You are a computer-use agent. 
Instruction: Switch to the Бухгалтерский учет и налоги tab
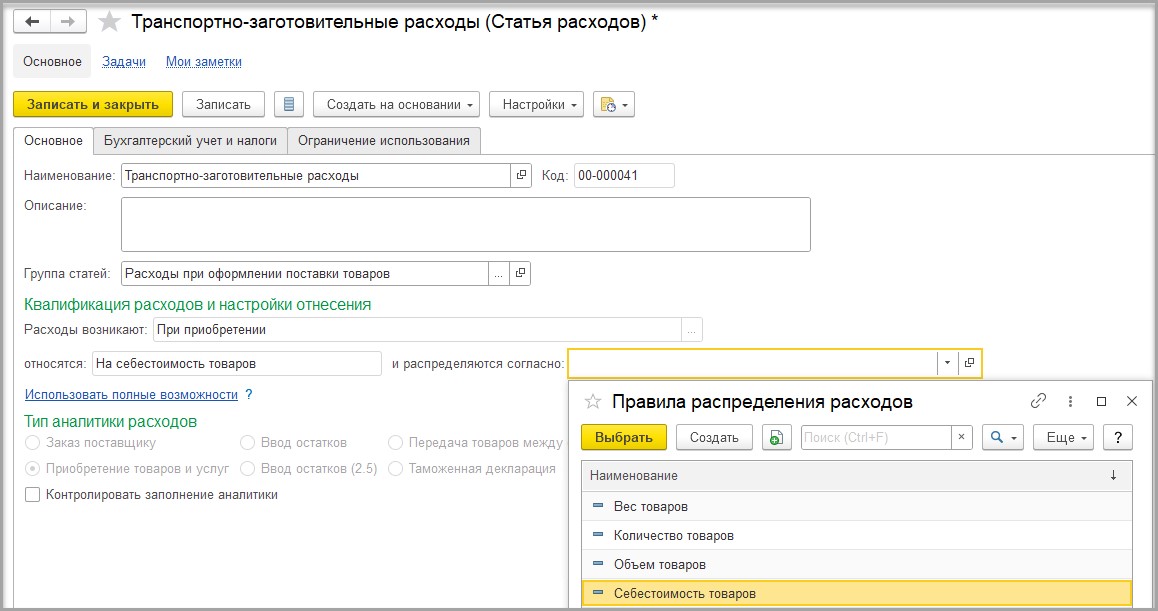tap(191, 140)
